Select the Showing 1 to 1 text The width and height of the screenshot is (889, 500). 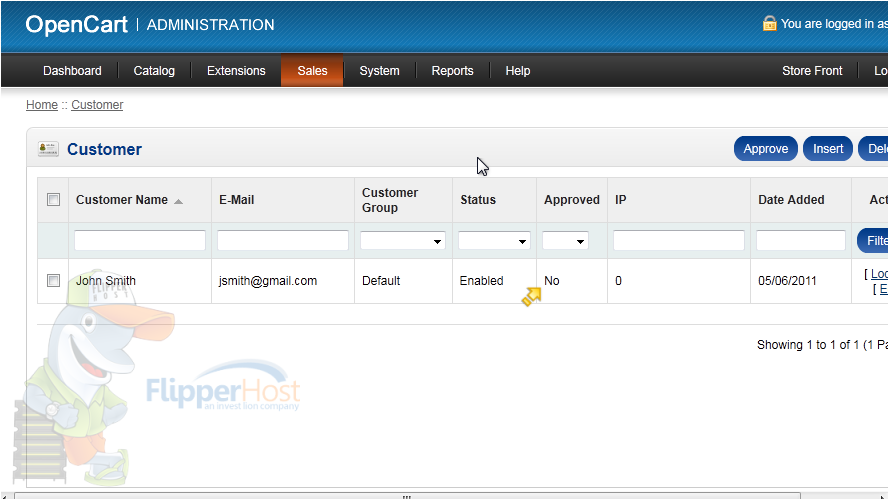[822, 345]
